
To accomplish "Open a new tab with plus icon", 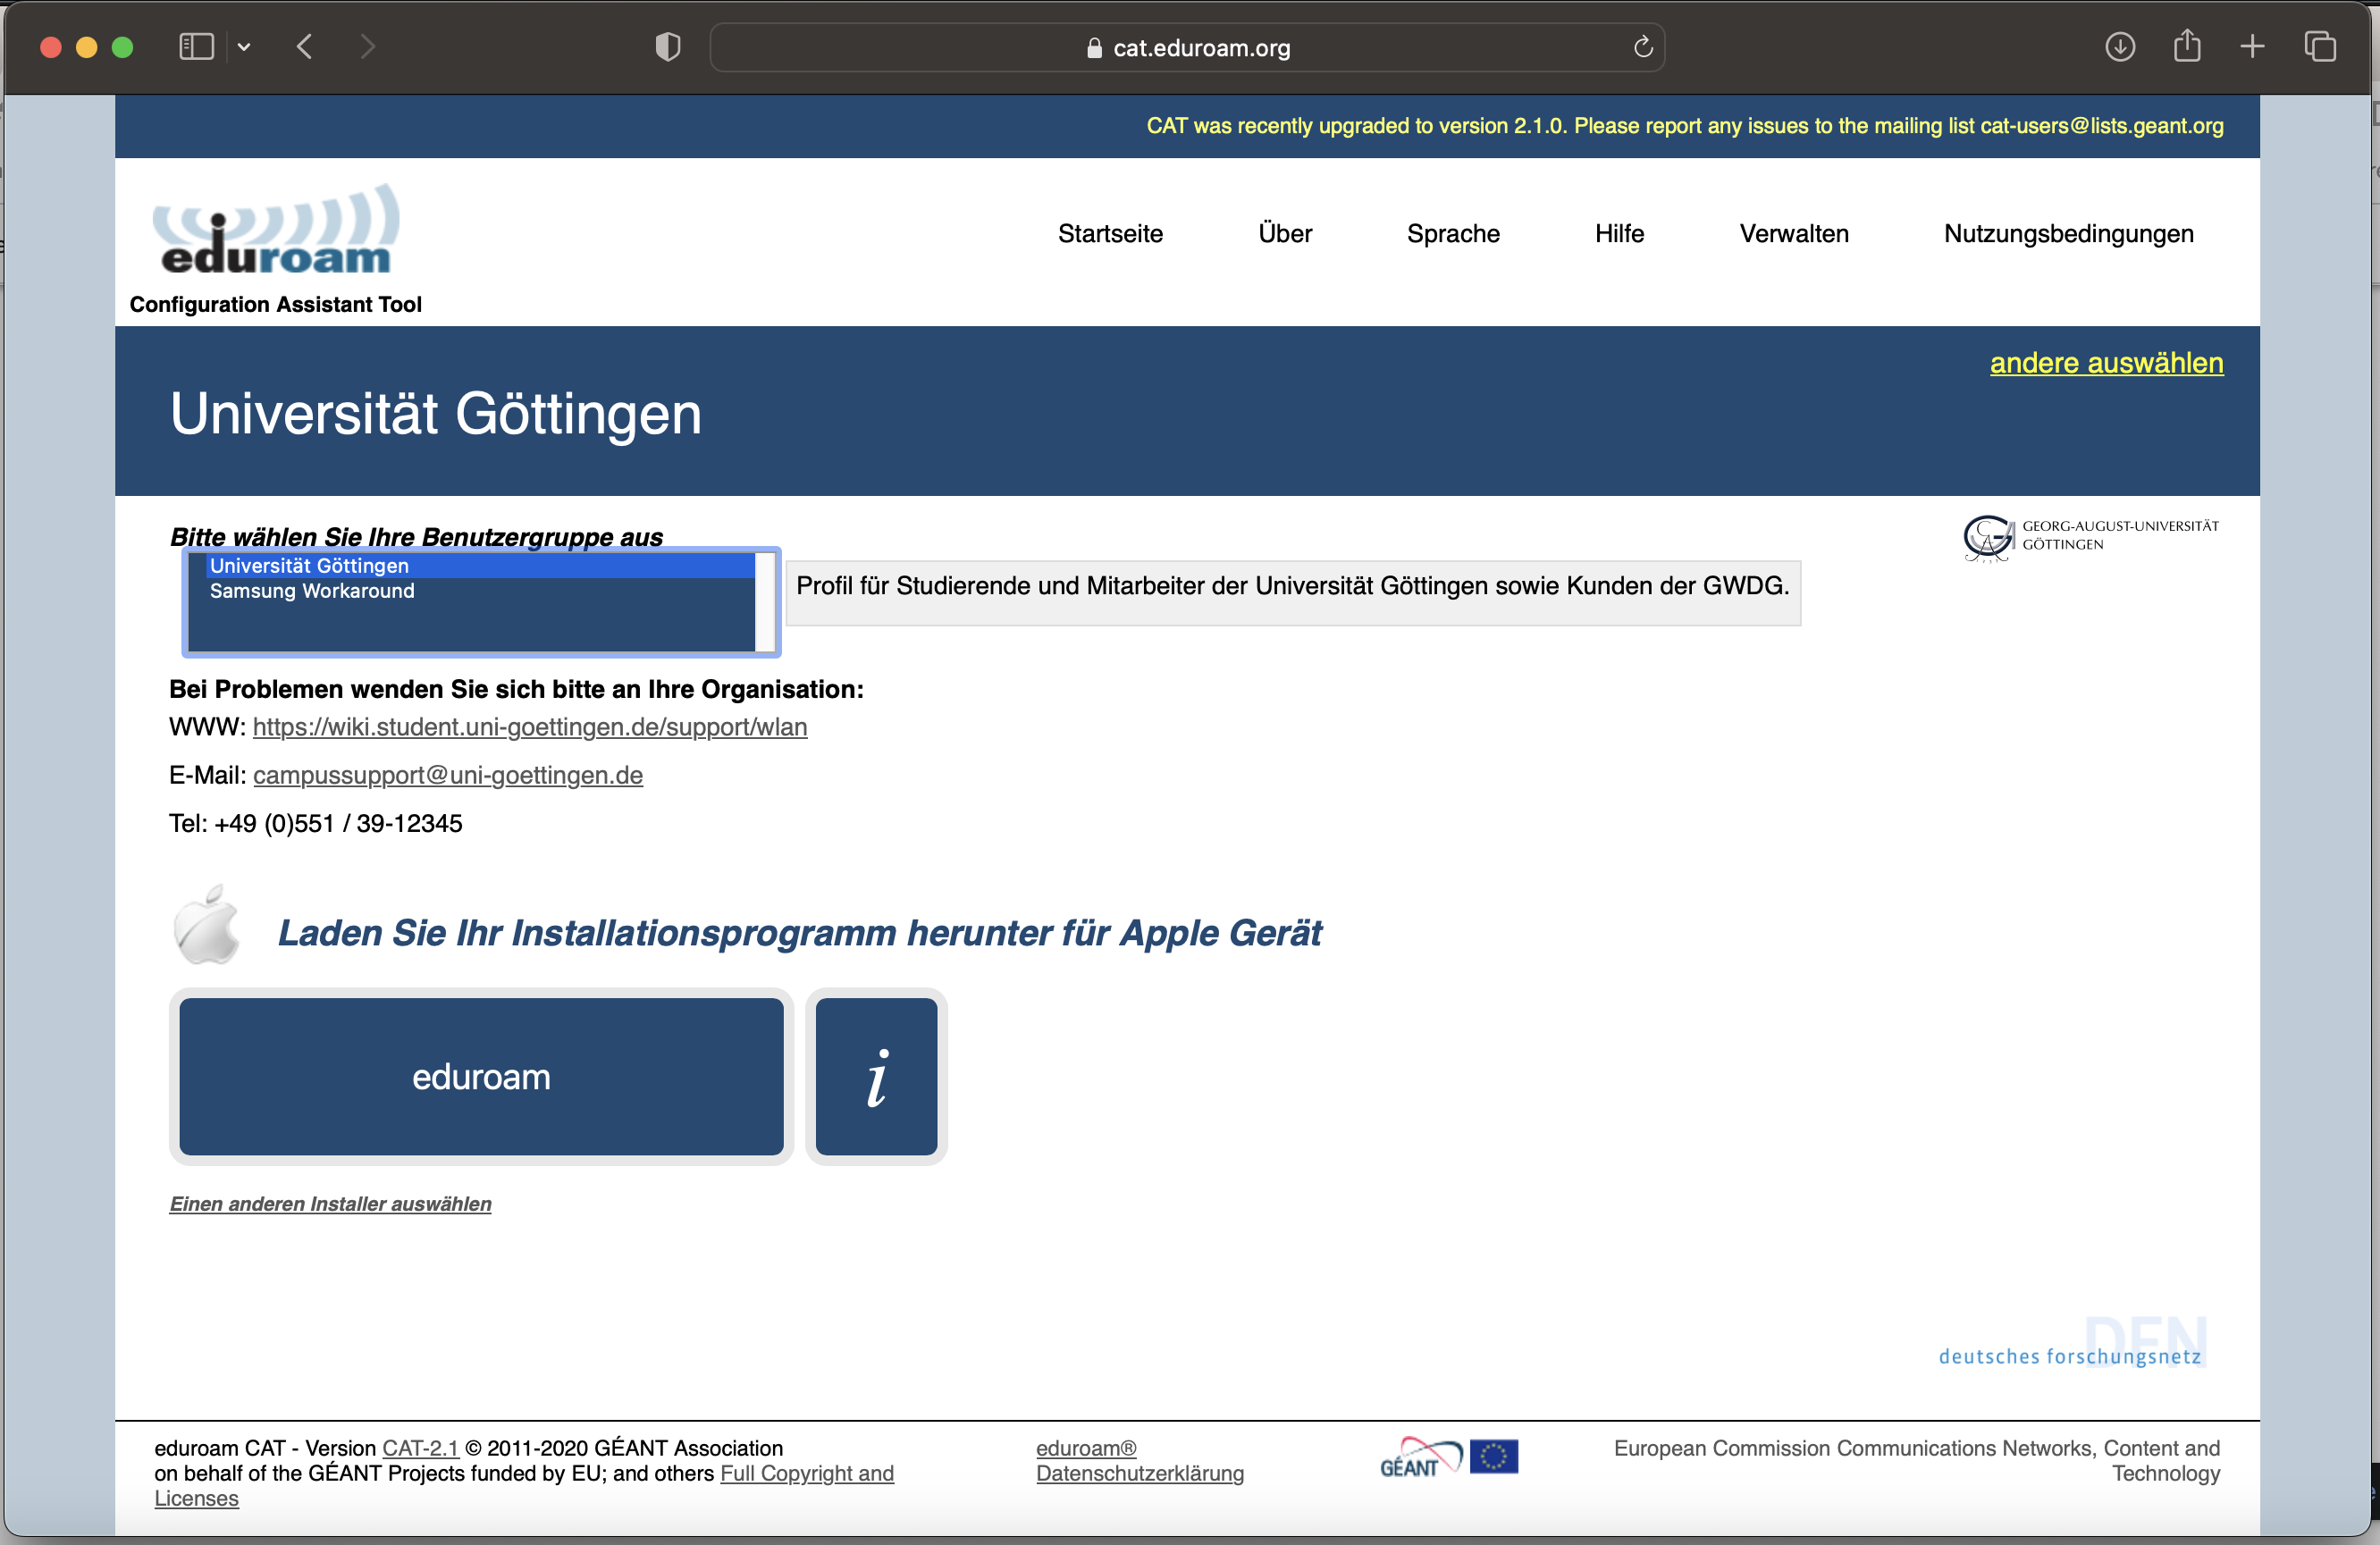I will pos(2252,47).
